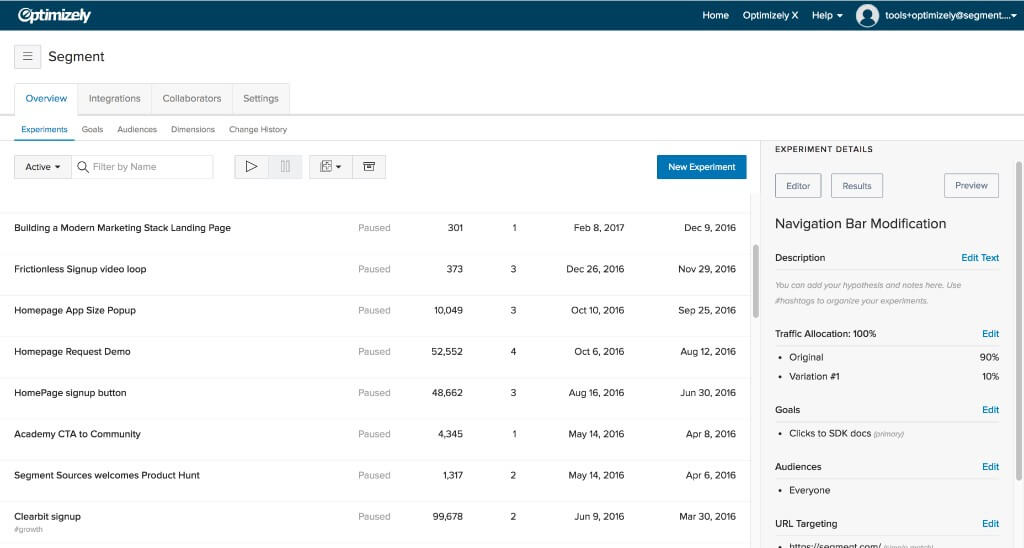The image size is (1024, 548).
Task: Click Variation #1 in traffic allocation
Action: pyautogui.click(x=814, y=376)
